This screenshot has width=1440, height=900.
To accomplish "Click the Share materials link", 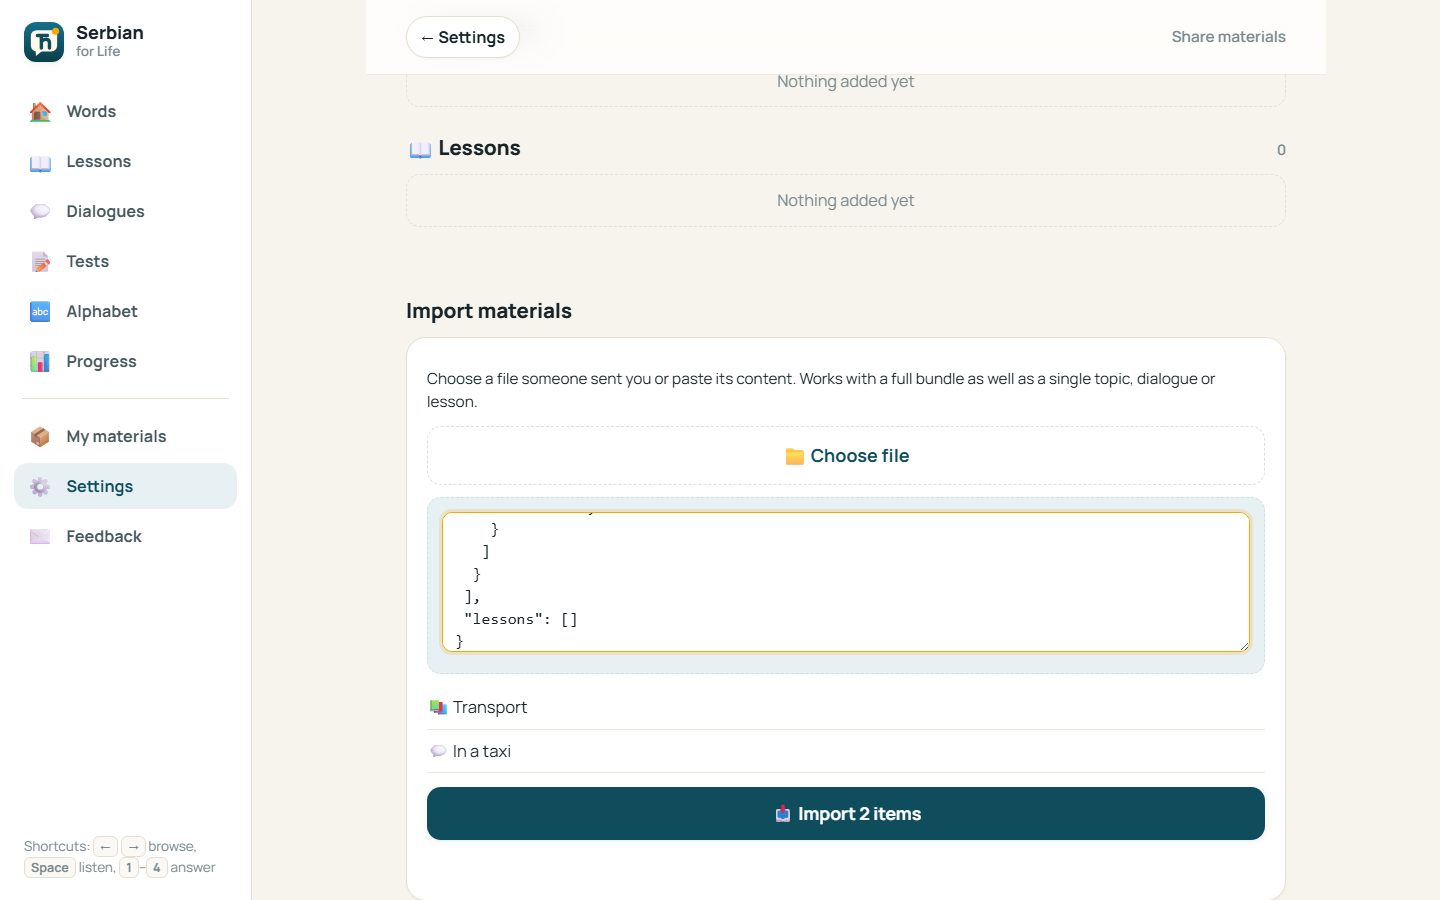I will click(1228, 37).
